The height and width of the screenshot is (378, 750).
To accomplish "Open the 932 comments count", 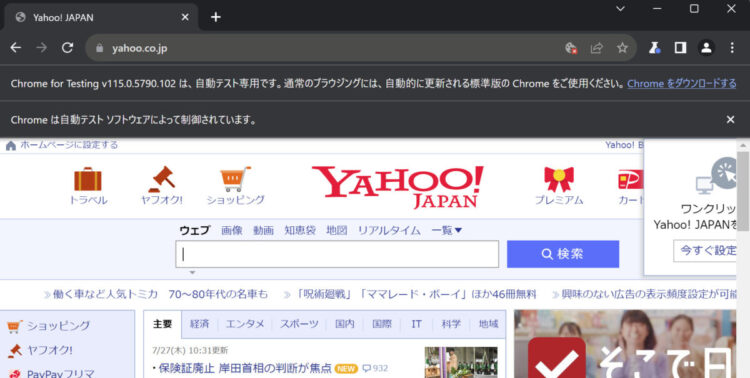I will (x=375, y=368).
